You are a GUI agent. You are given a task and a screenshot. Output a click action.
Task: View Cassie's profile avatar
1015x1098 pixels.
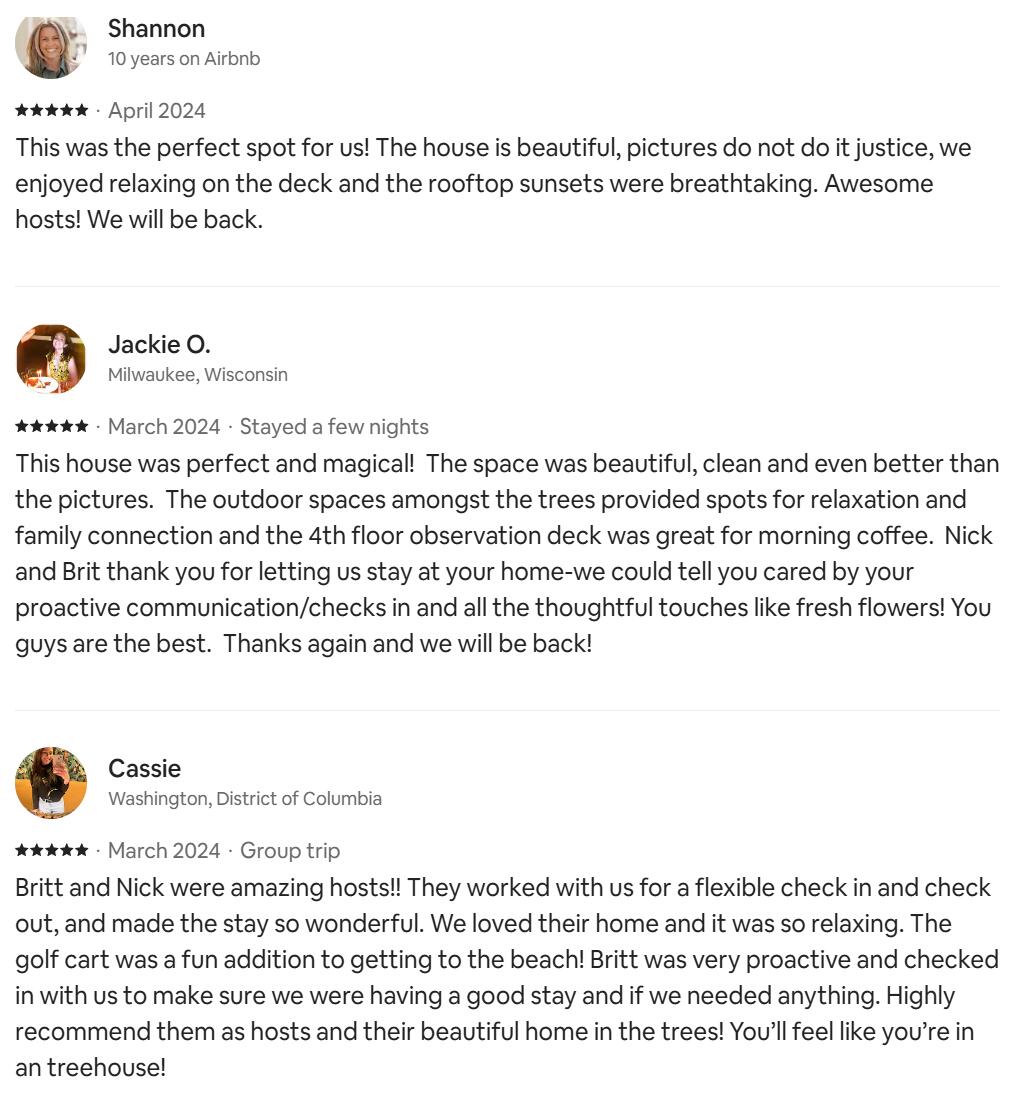tap(51, 783)
